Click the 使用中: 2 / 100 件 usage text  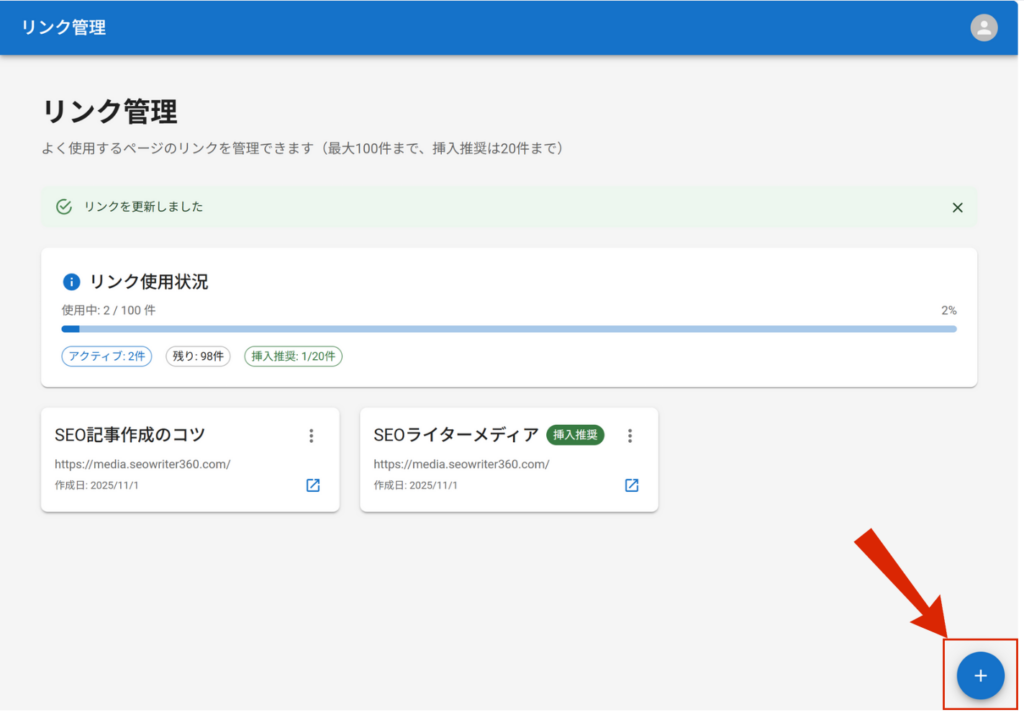click(109, 310)
